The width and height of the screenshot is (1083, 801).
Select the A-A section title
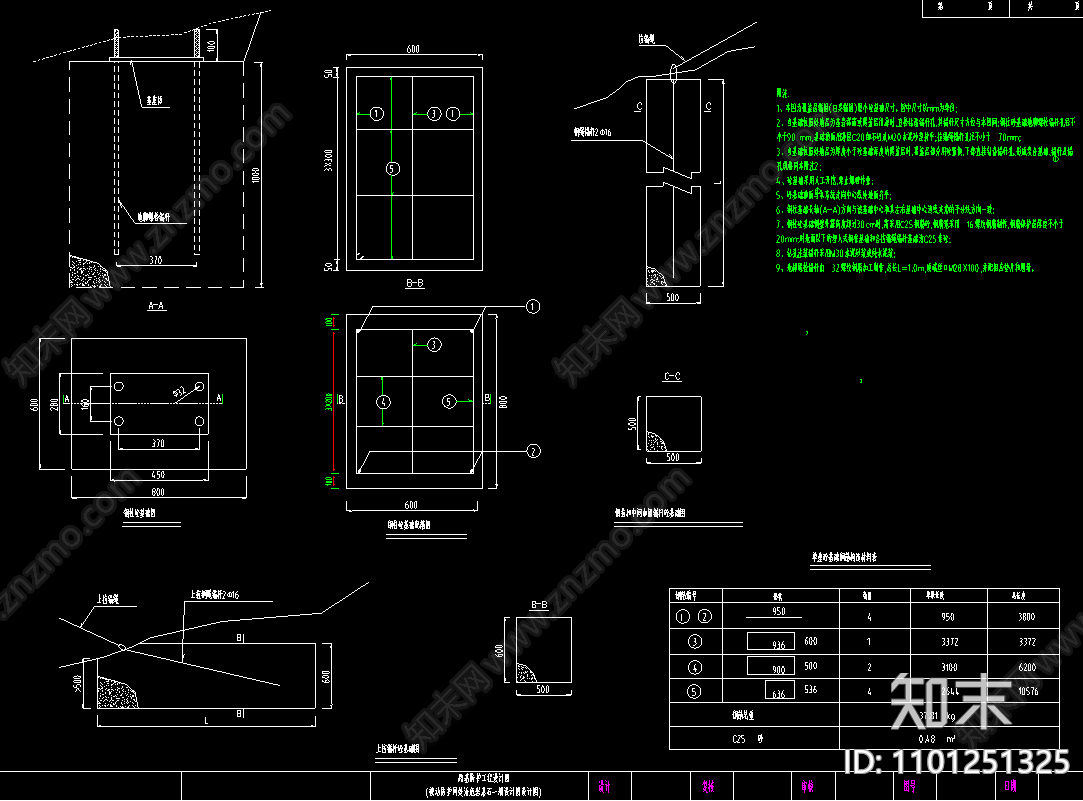point(156,306)
